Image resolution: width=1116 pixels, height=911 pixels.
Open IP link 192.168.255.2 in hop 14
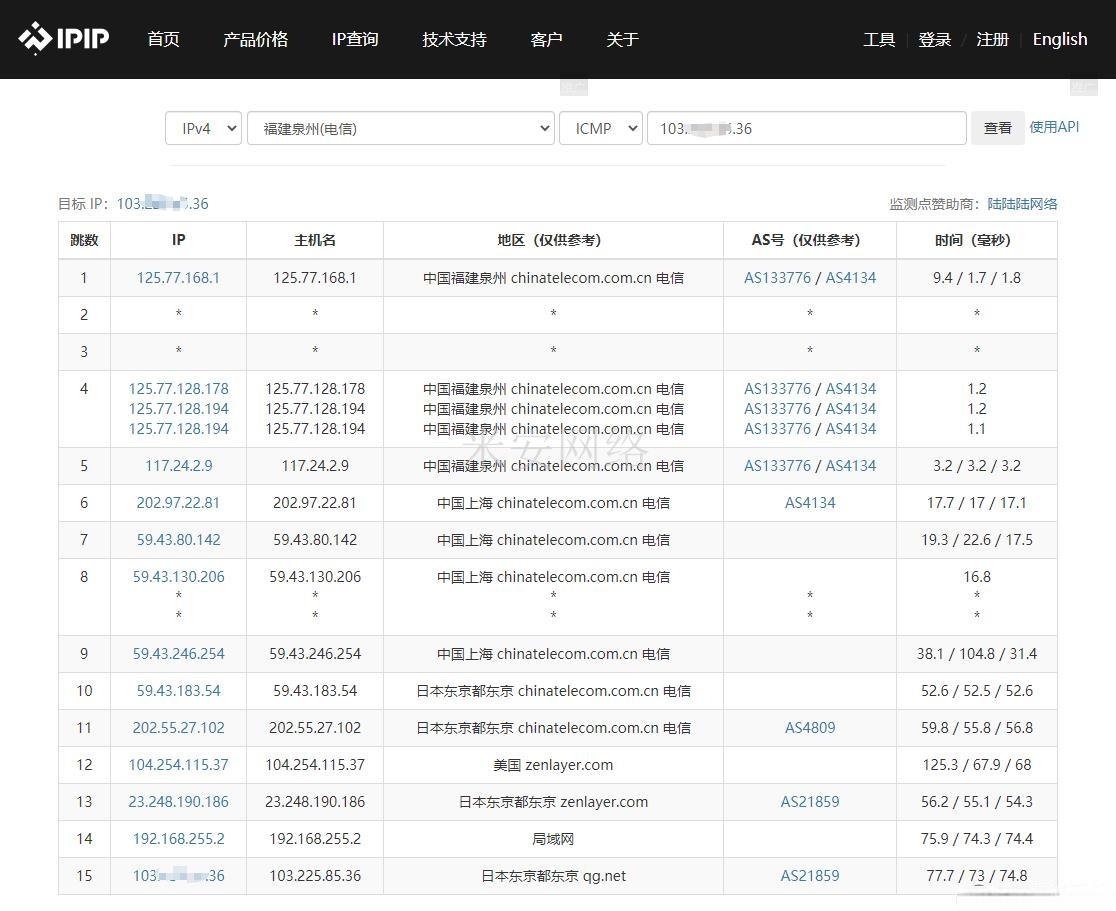tap(179, 838)
